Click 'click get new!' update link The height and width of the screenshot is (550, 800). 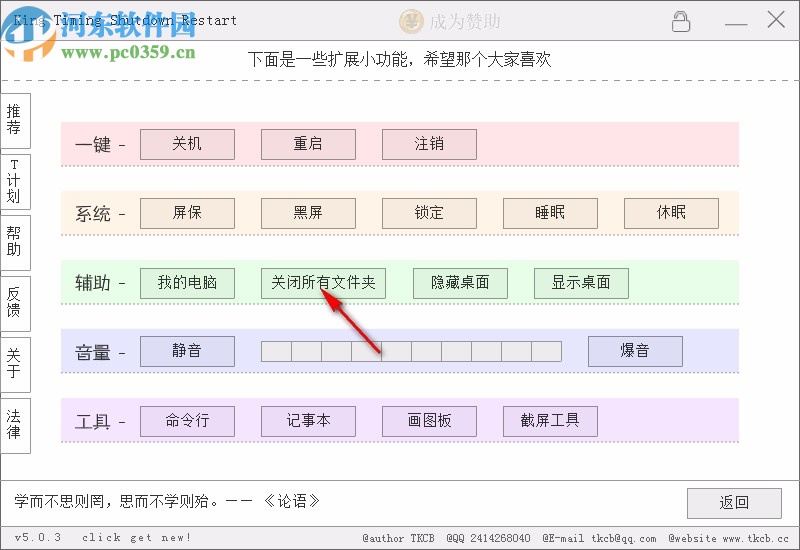pos(136,537)
